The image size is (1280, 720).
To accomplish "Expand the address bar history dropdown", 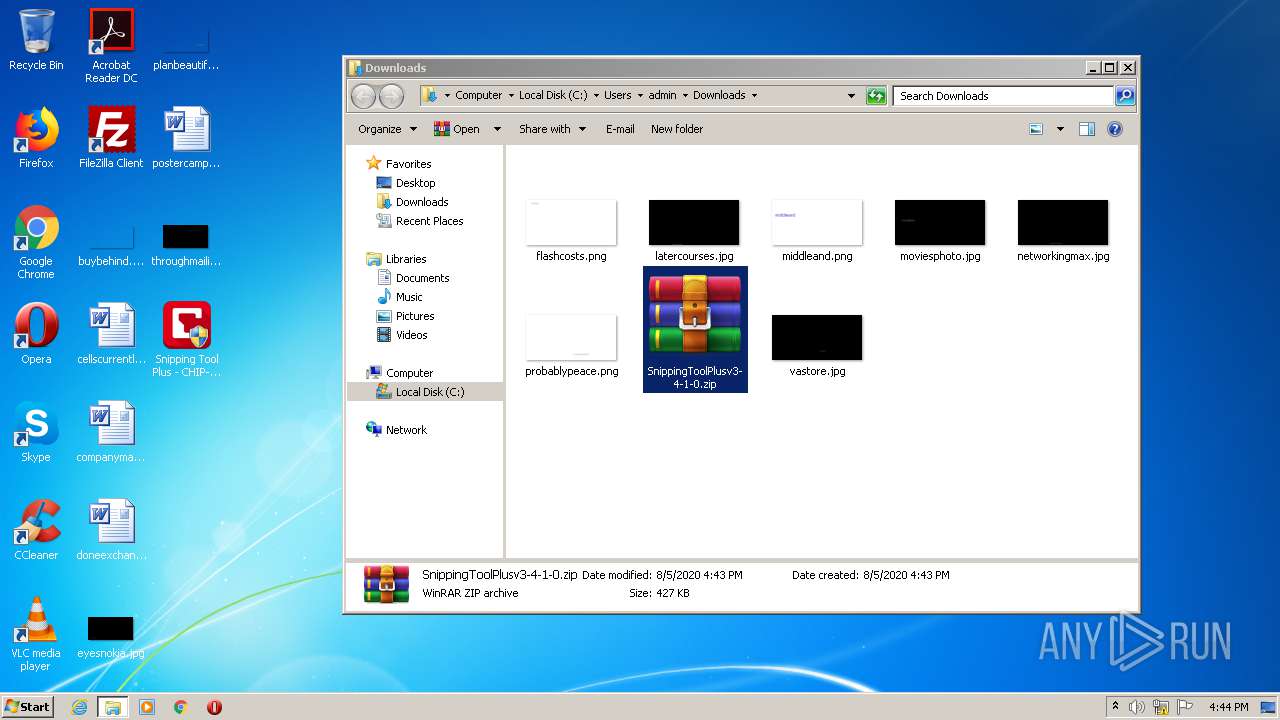I will 851,96.
